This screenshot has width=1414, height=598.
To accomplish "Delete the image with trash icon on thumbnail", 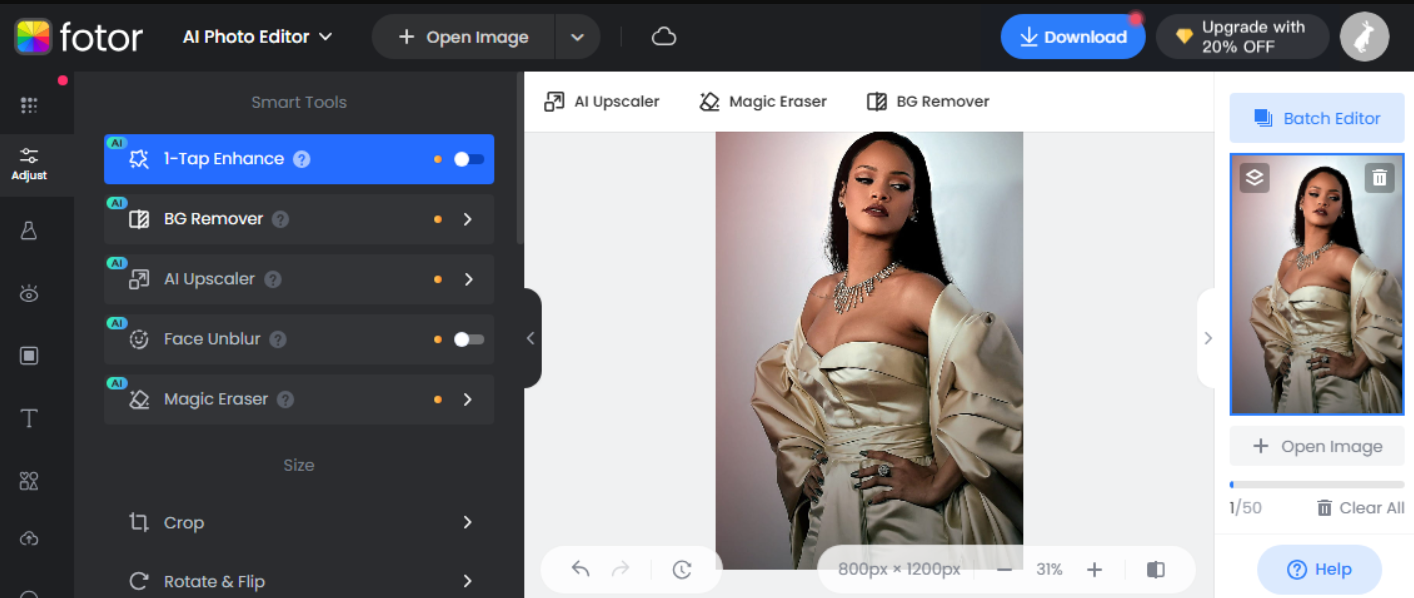I will [1380, 178].
